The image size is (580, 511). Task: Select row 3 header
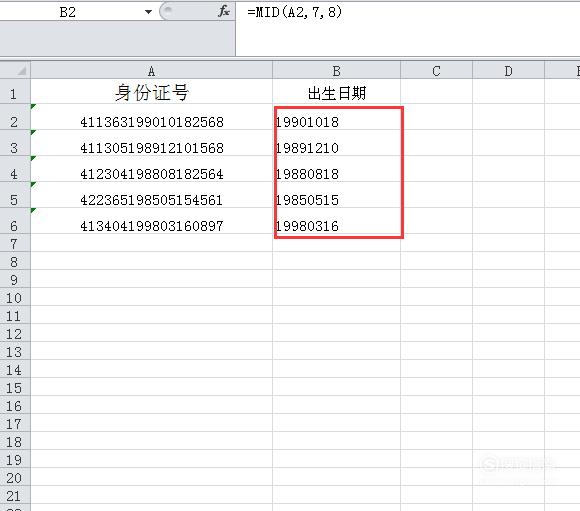15,143
